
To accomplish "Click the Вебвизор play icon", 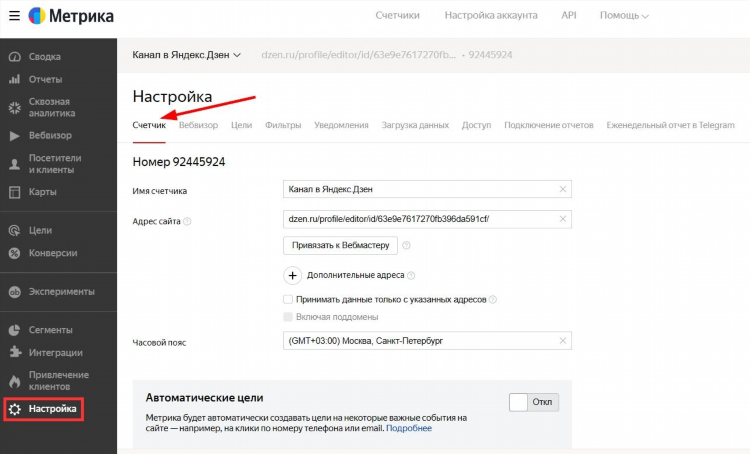I will point(15,136).
